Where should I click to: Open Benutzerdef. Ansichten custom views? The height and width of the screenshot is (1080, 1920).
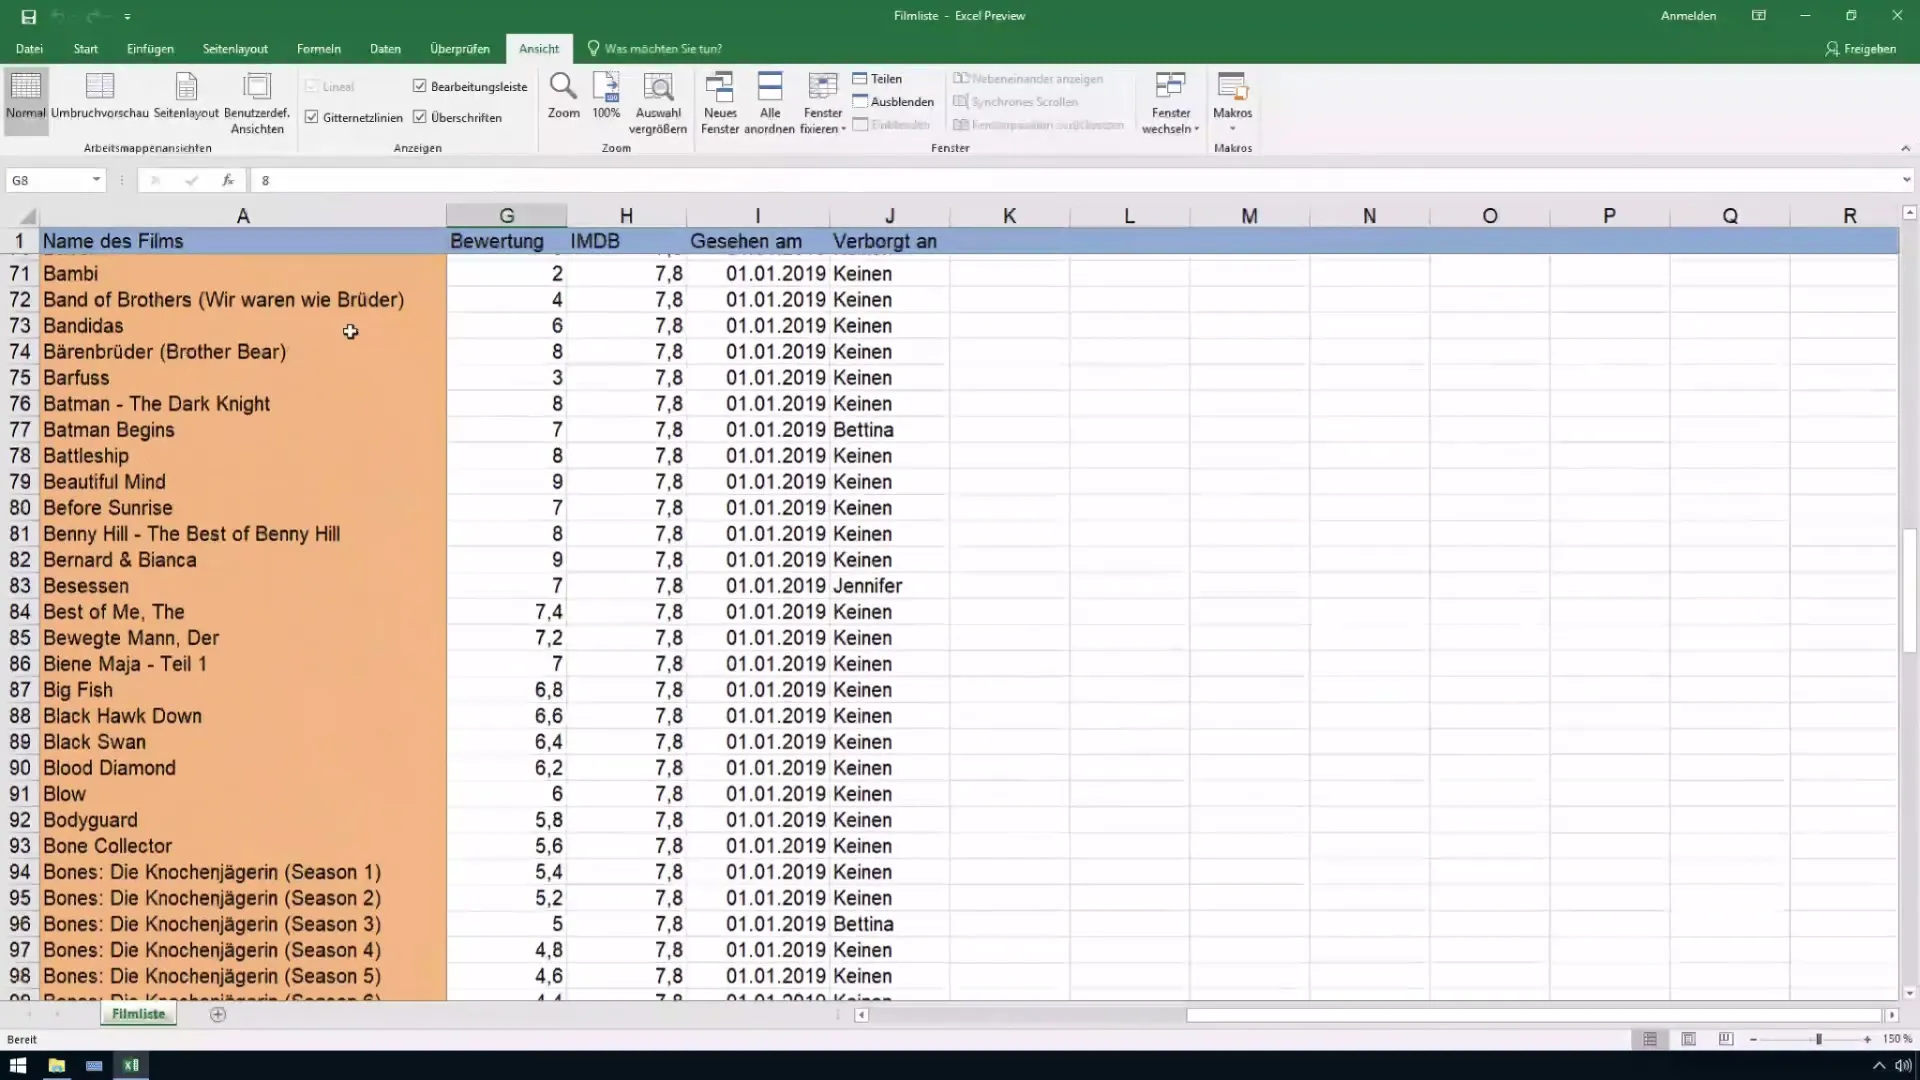click(x=257, y=103)
